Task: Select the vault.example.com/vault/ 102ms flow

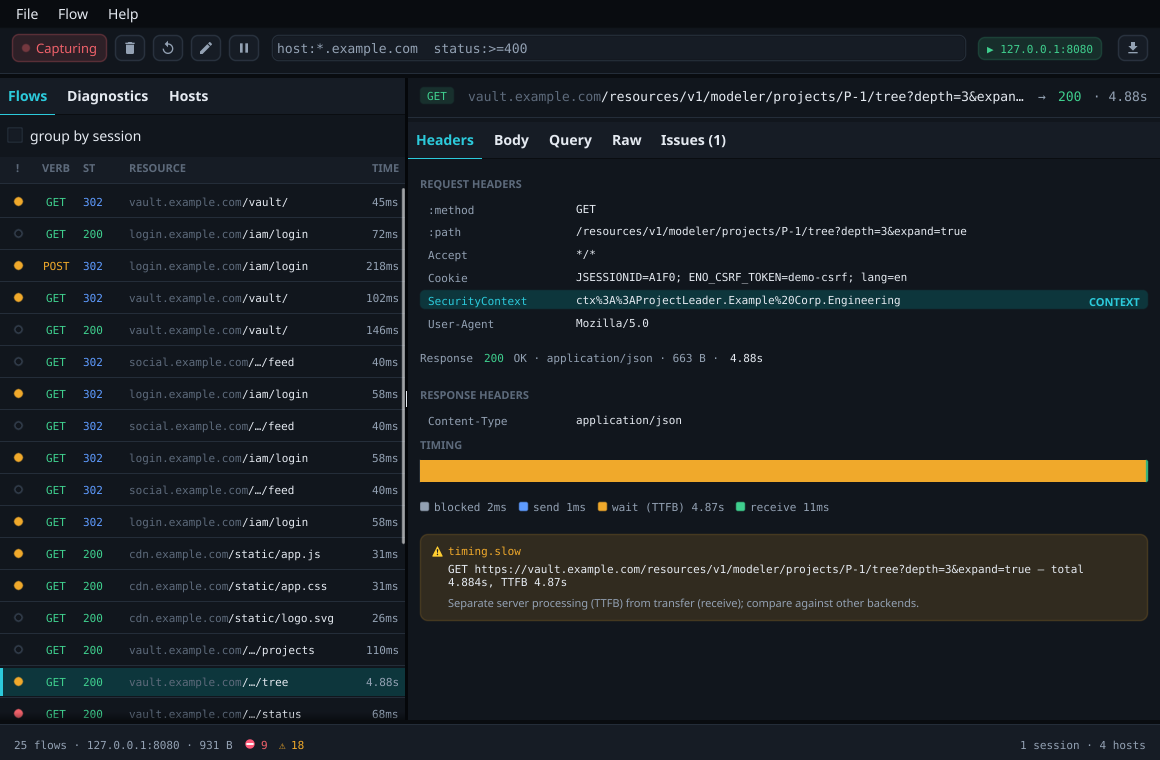Action: pos(202,297)
